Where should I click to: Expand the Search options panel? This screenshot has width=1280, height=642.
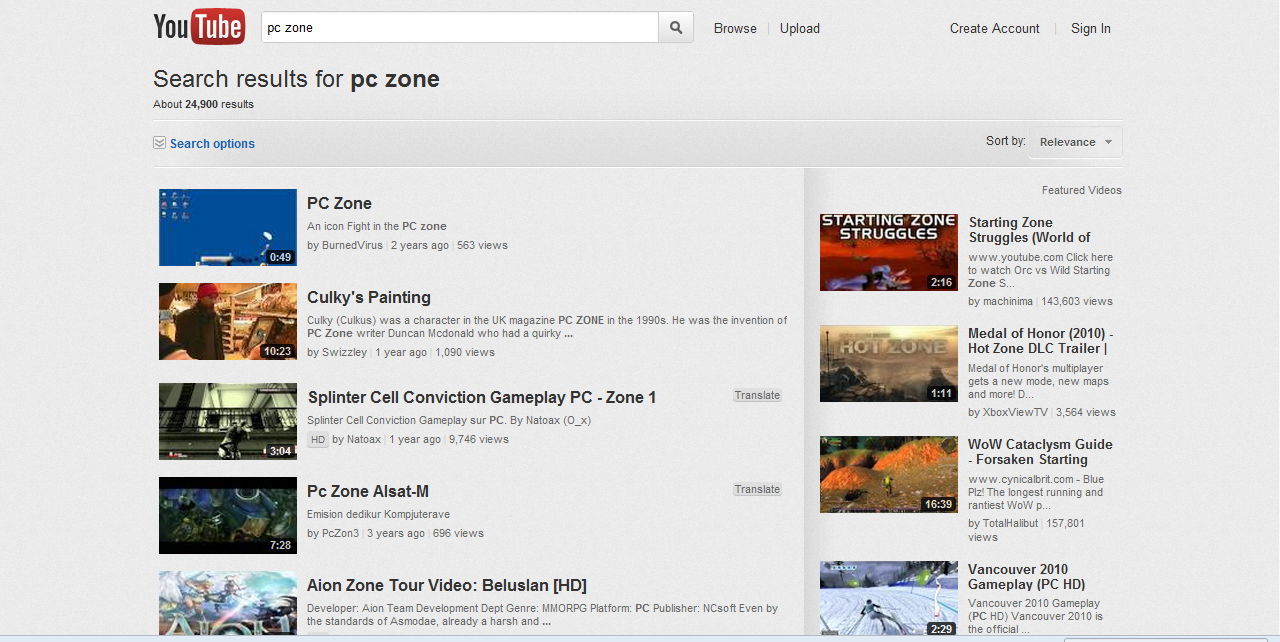click(211, 143)
